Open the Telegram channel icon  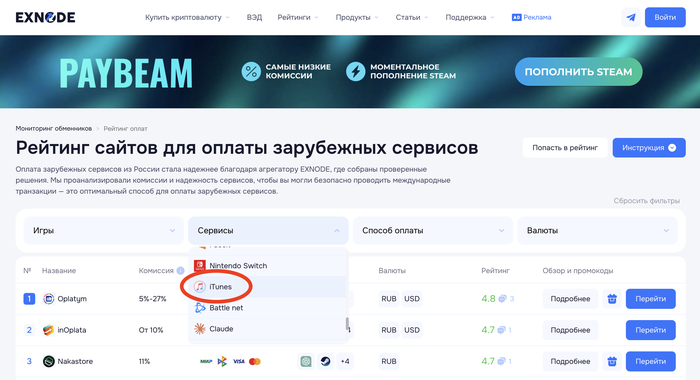pyautogui.click(x=631, y=17)
